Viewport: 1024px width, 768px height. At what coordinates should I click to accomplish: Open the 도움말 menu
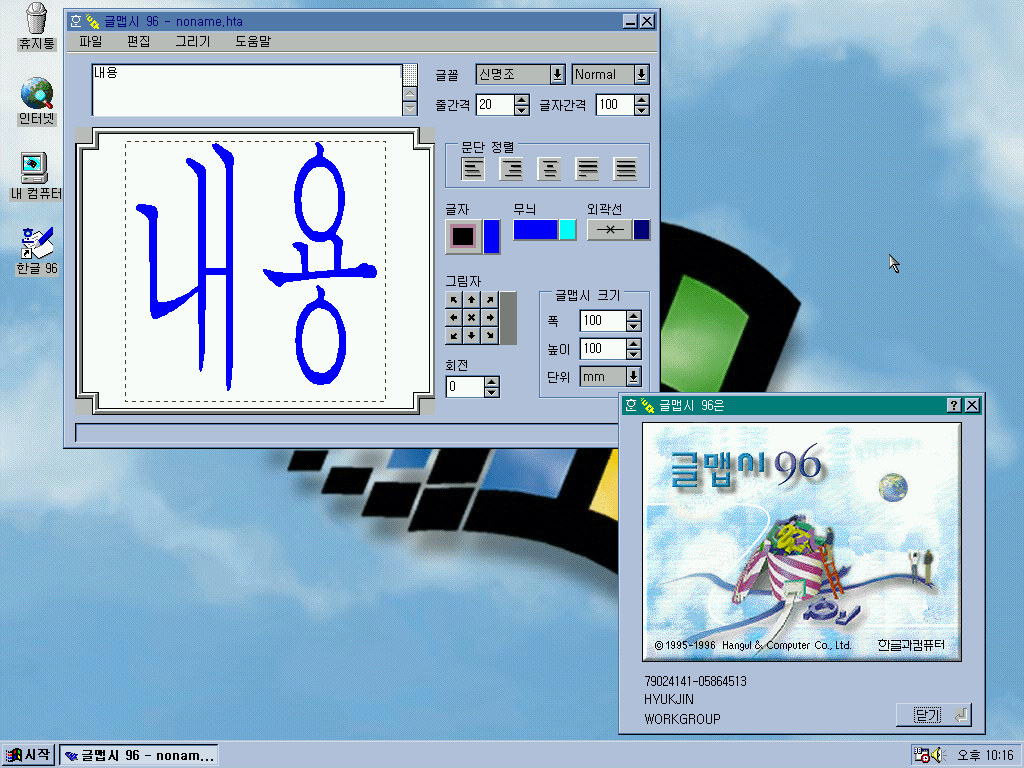tap(253, 41)
